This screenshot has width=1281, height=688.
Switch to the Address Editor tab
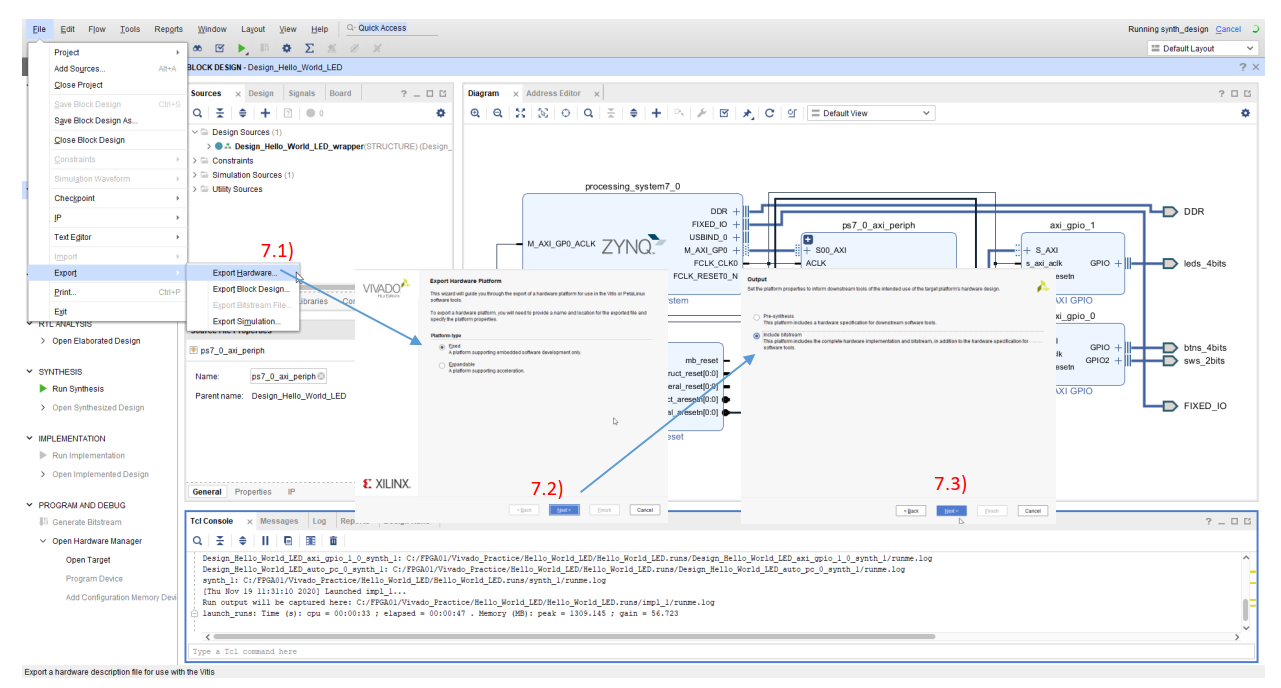(x=553, y=93)
